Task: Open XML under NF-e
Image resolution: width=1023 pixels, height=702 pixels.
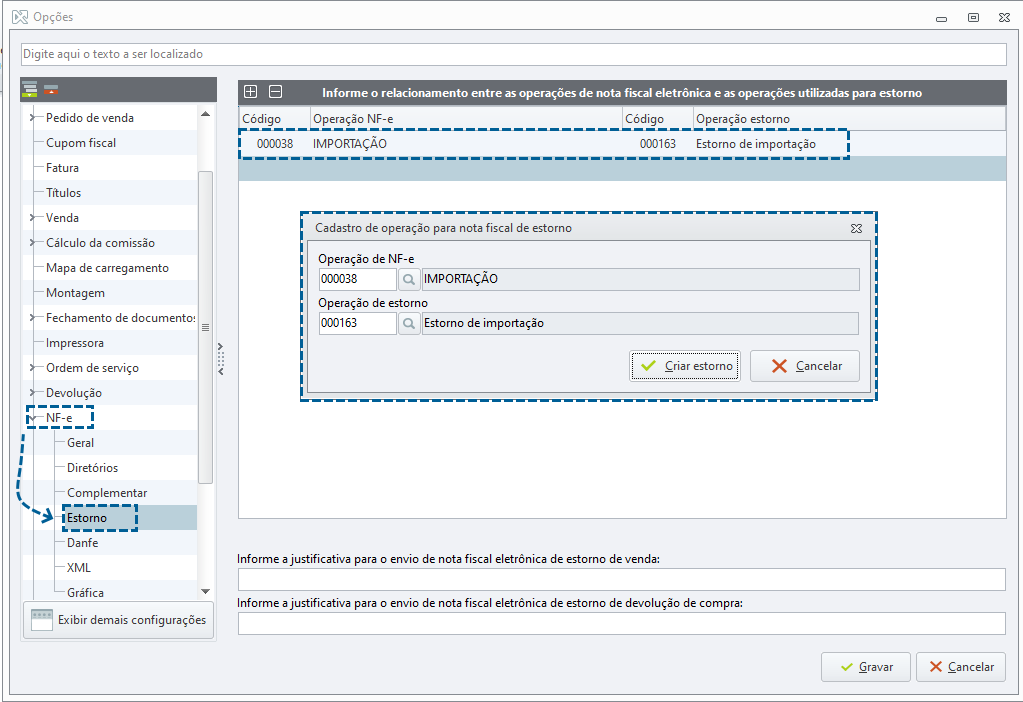Action: [78, 568]
